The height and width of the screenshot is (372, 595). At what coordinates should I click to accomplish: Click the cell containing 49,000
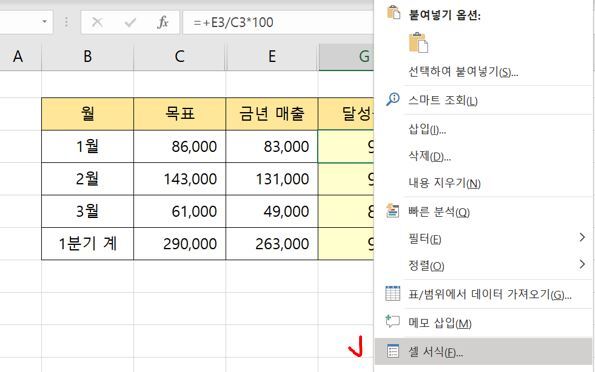(272, 211)
